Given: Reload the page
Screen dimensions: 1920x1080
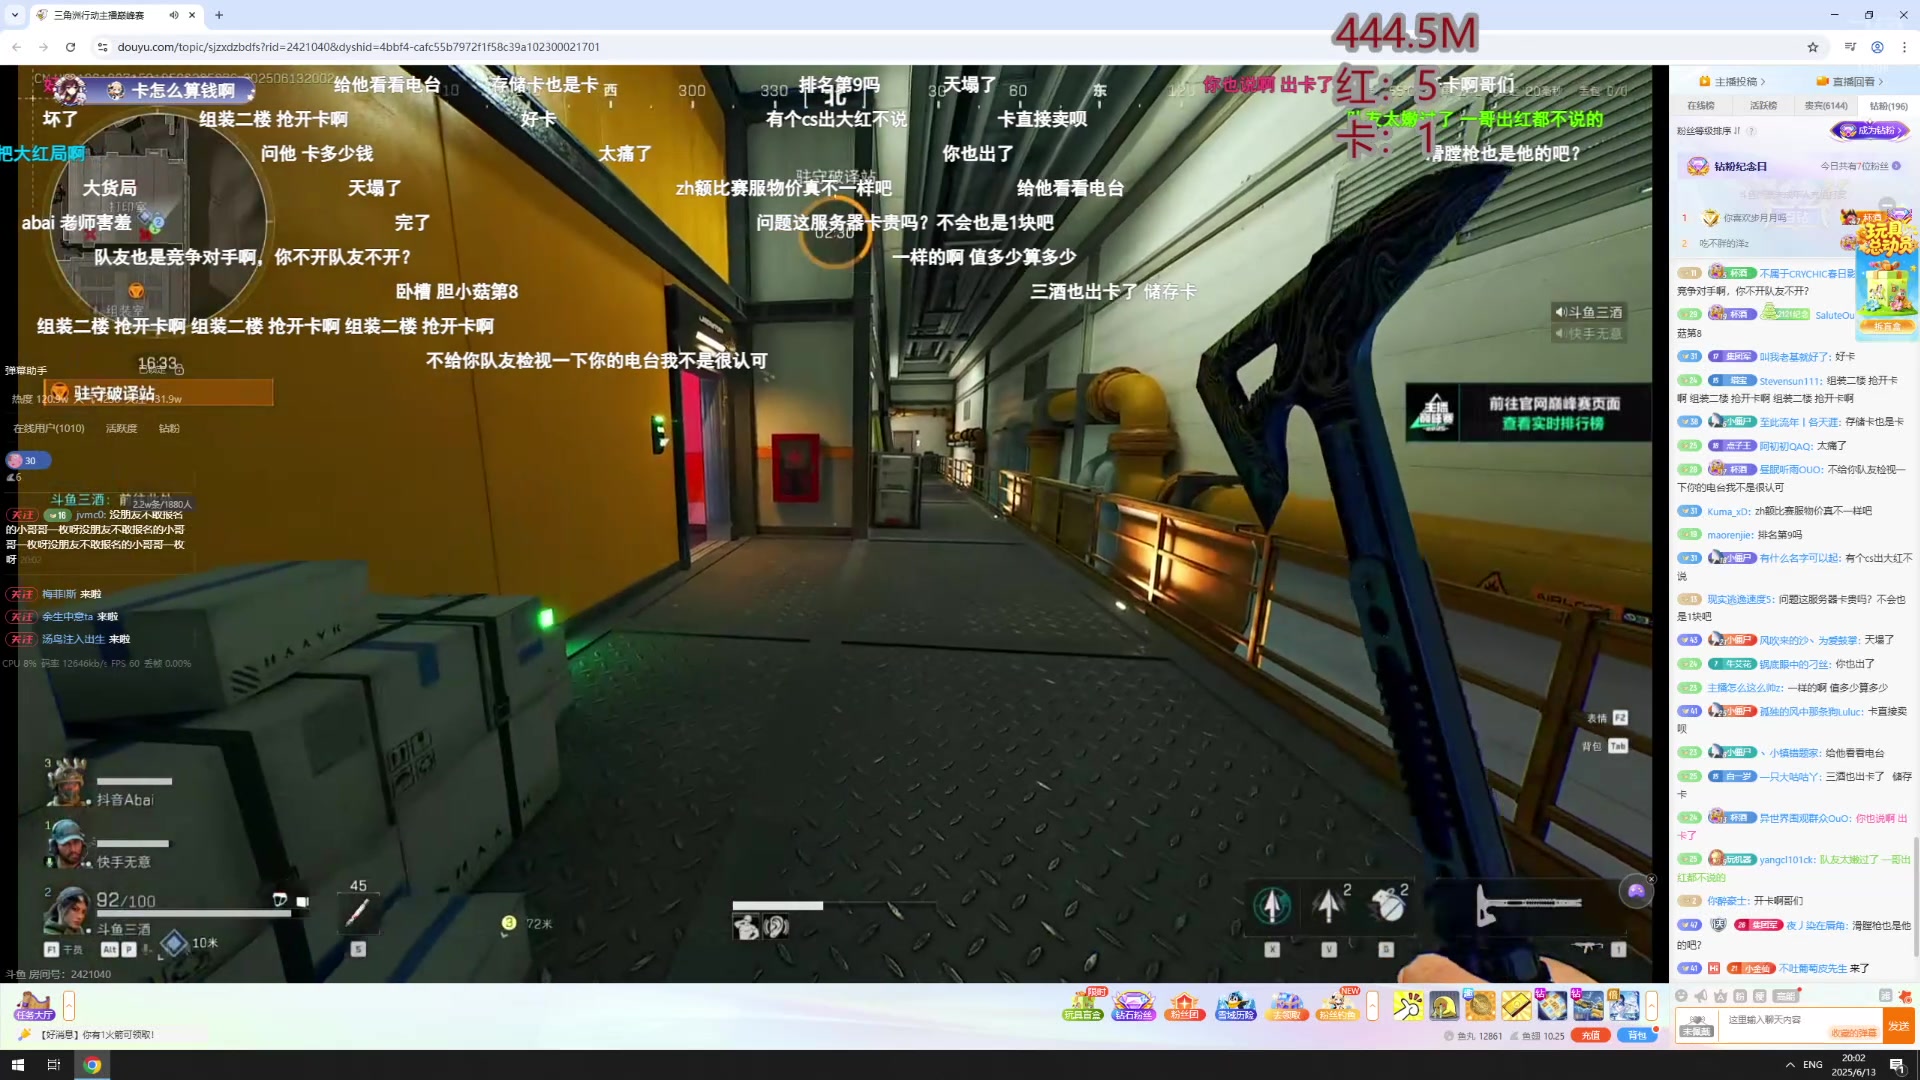Looking at the screenshot, I should click(70, 47).
